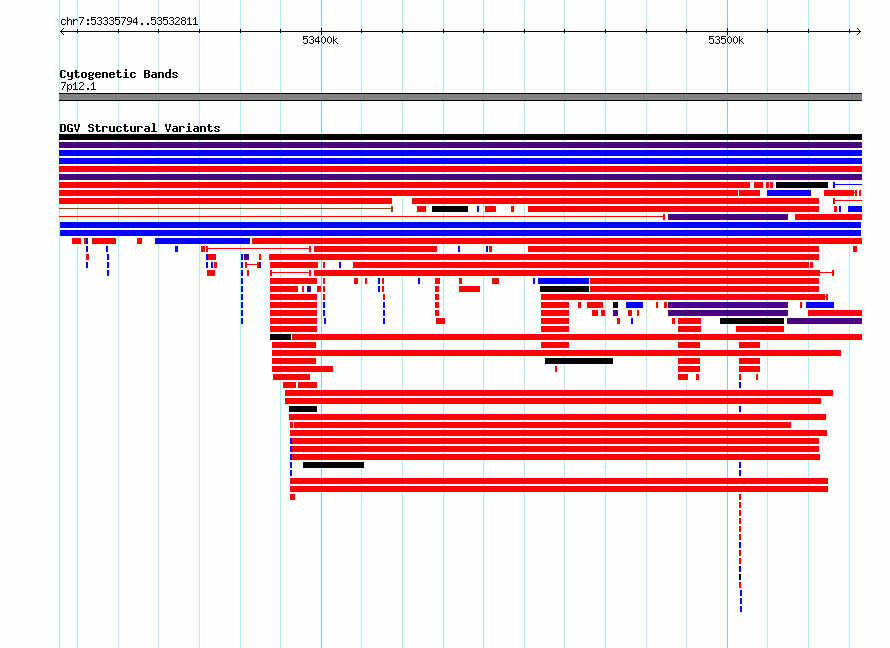Select the long vertical dashed red-blue variant stack at bottom

(x=740, y=553)
